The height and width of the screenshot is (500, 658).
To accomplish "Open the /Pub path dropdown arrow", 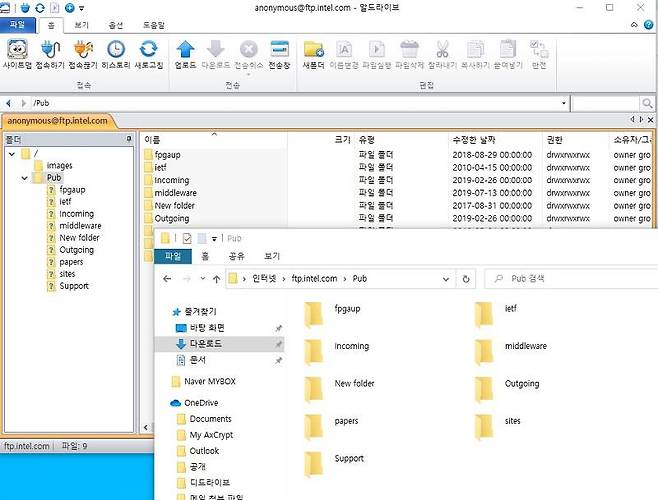I will tap(564, 103).
